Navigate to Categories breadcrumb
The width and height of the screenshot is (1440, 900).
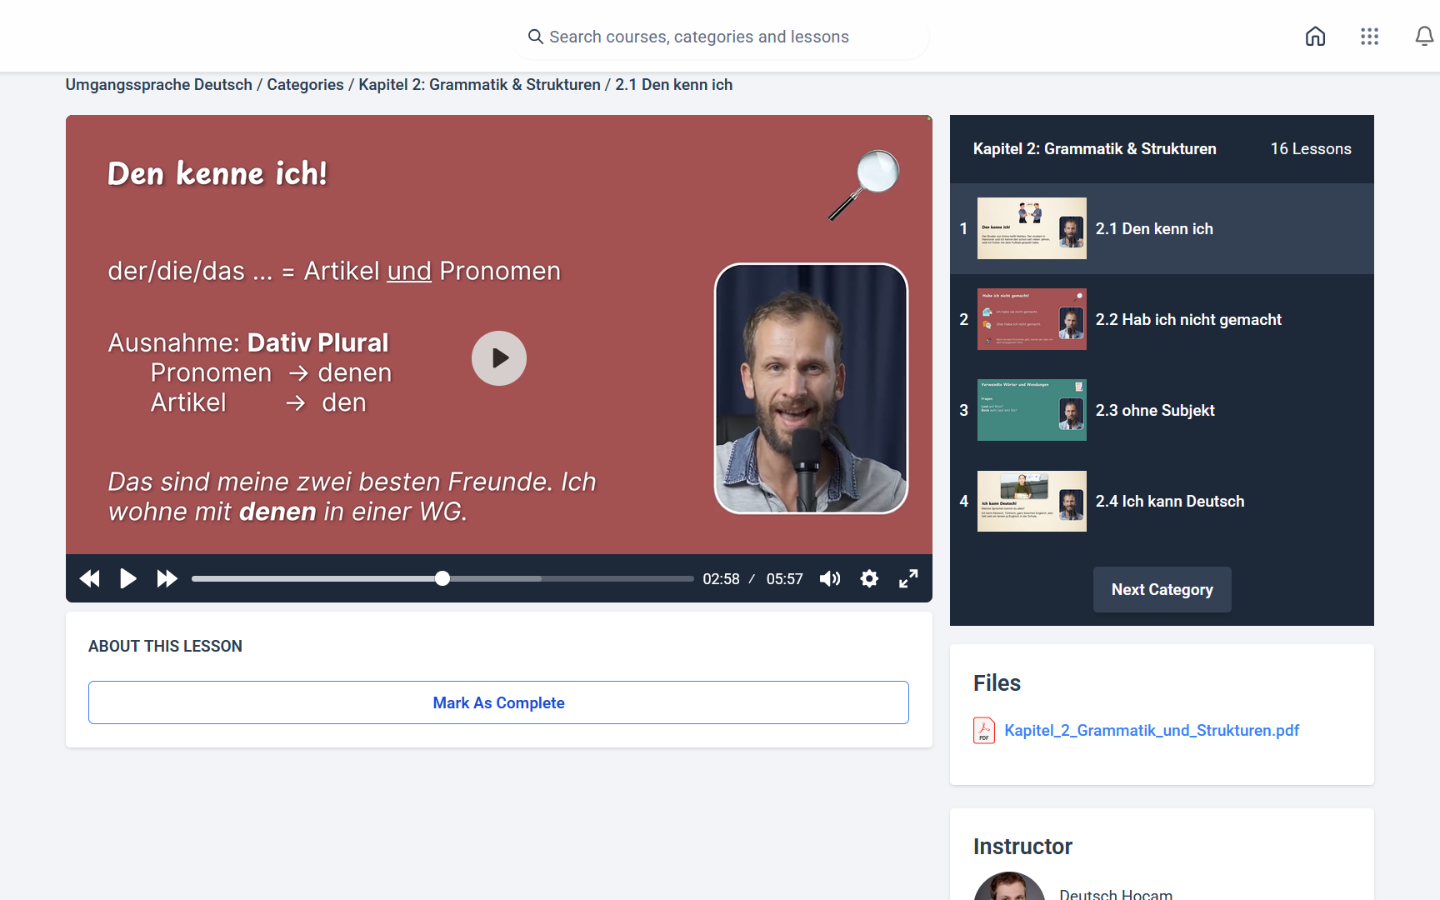click(x=305, y=85)
